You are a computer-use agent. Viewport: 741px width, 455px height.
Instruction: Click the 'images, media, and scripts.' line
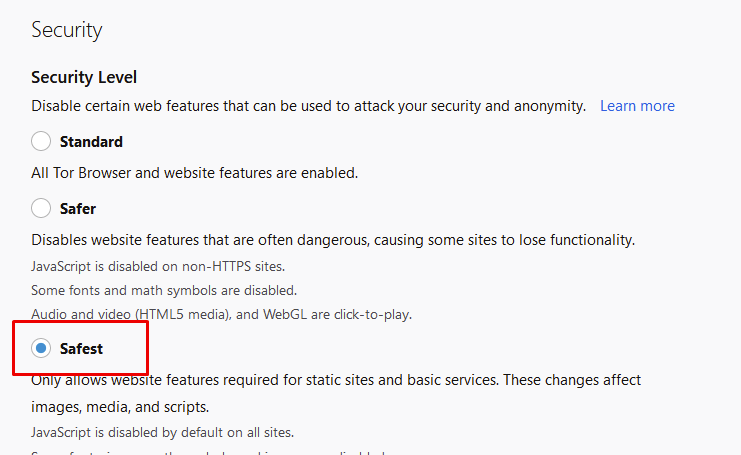pos(120,407)
